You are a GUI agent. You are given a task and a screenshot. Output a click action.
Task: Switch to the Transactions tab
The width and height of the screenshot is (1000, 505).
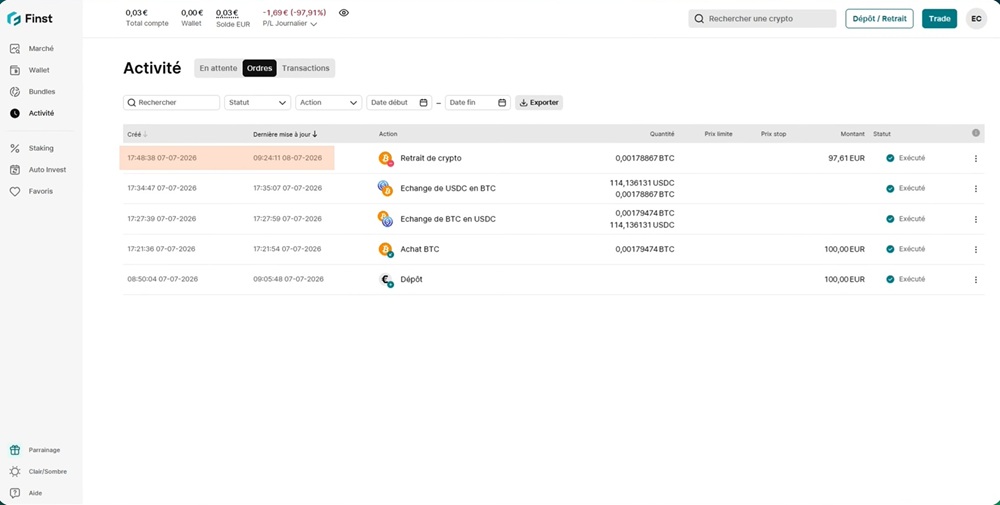coord(305,68)
